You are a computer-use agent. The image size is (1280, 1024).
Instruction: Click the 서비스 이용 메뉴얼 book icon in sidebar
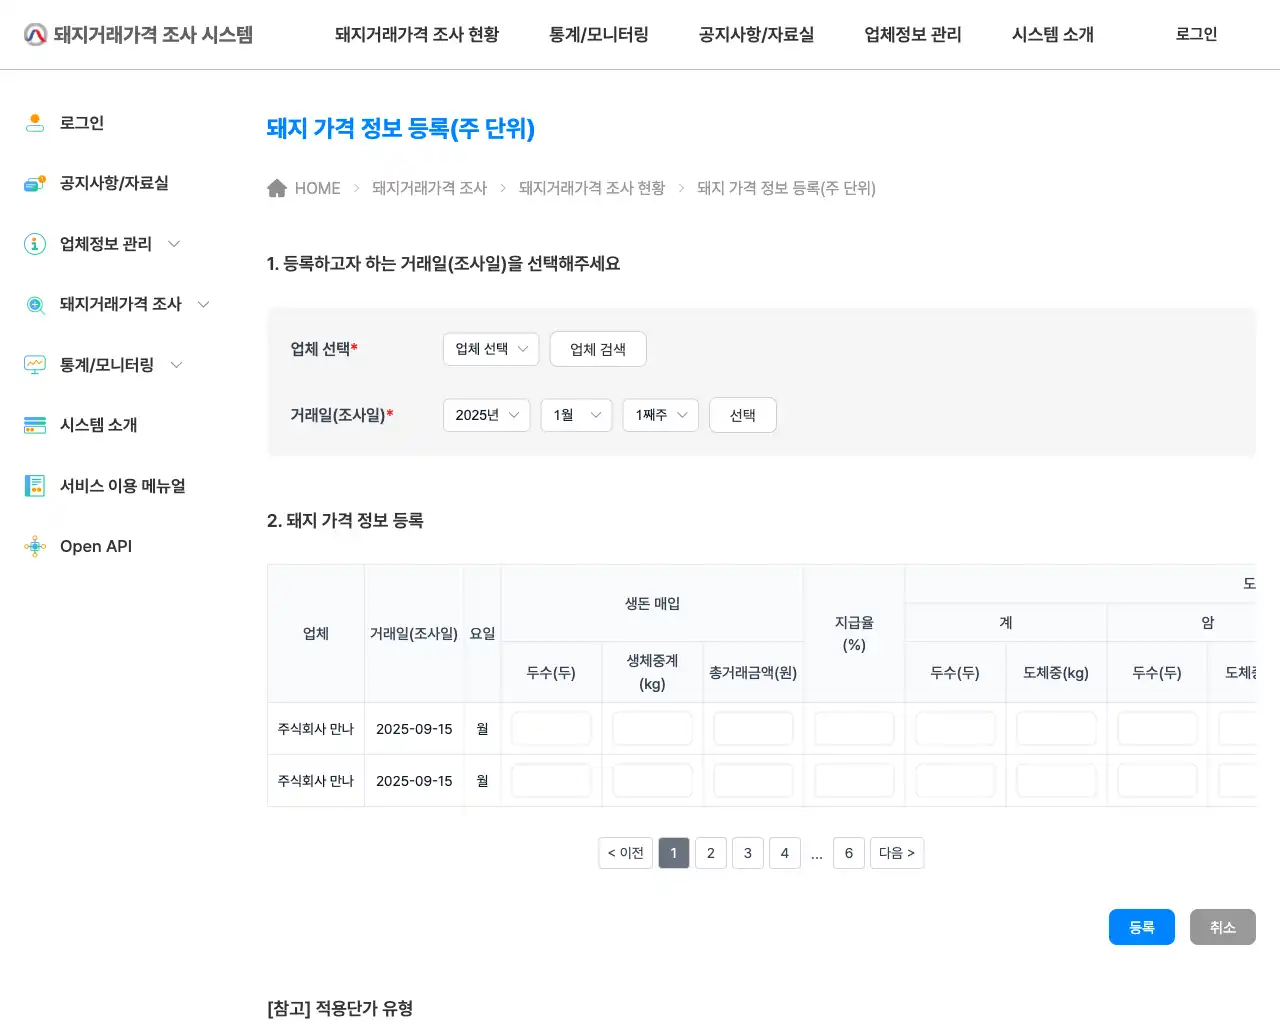35,486
